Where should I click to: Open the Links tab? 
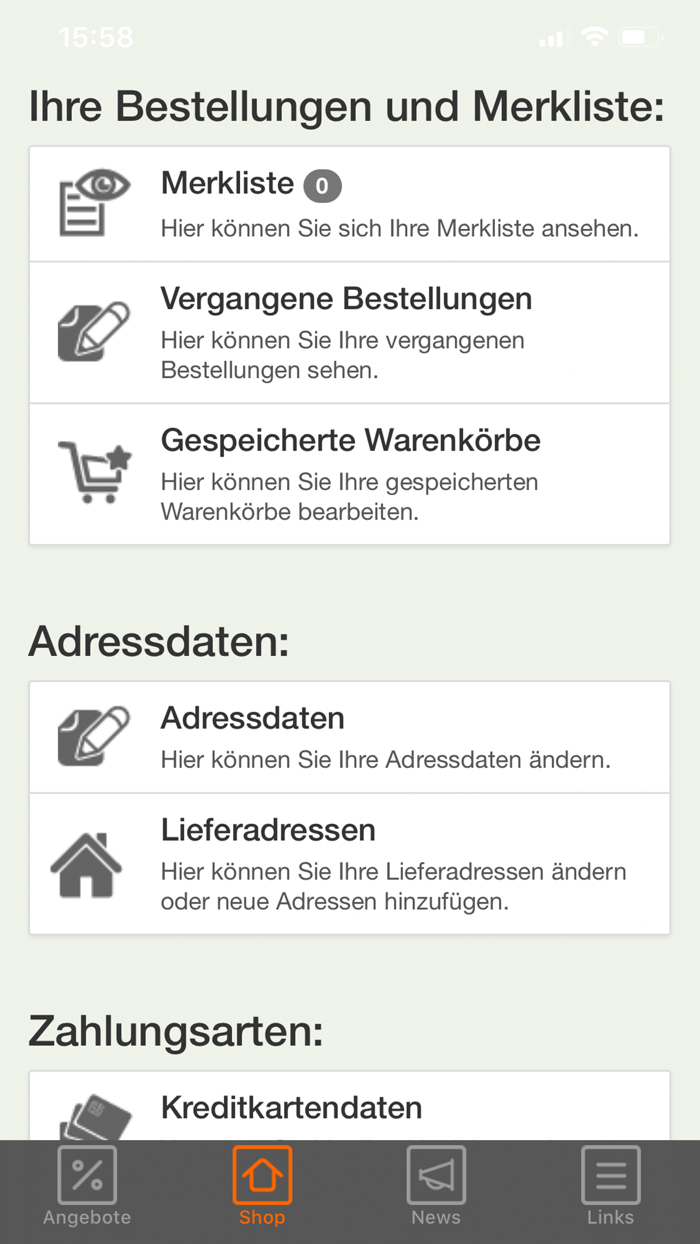pyautogui.click(x=611, y=1190)
